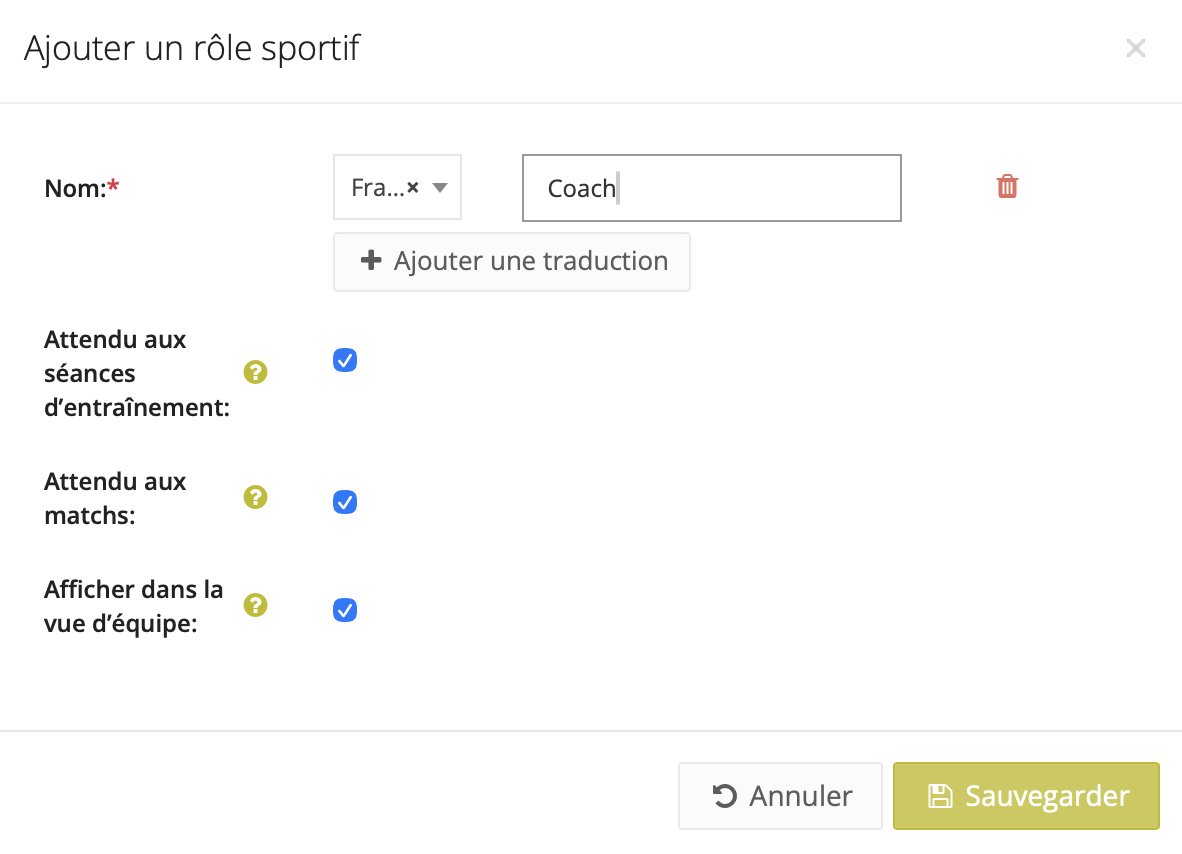This screenshot has width=1182, height=854.
Task: Click the floppy disk icon in Sauvegarder
Action: (940, 796)
